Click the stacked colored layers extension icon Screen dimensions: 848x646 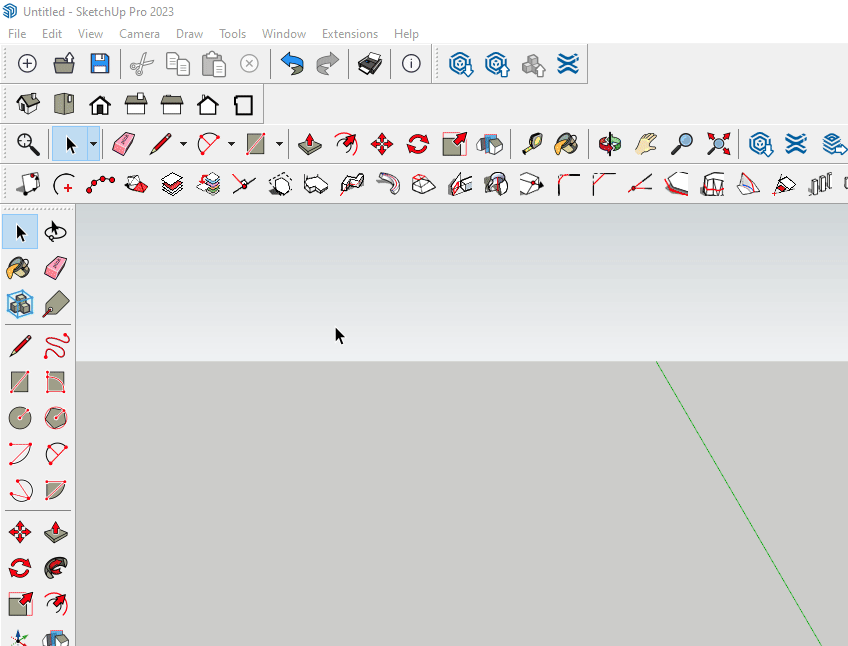point(209,184)
